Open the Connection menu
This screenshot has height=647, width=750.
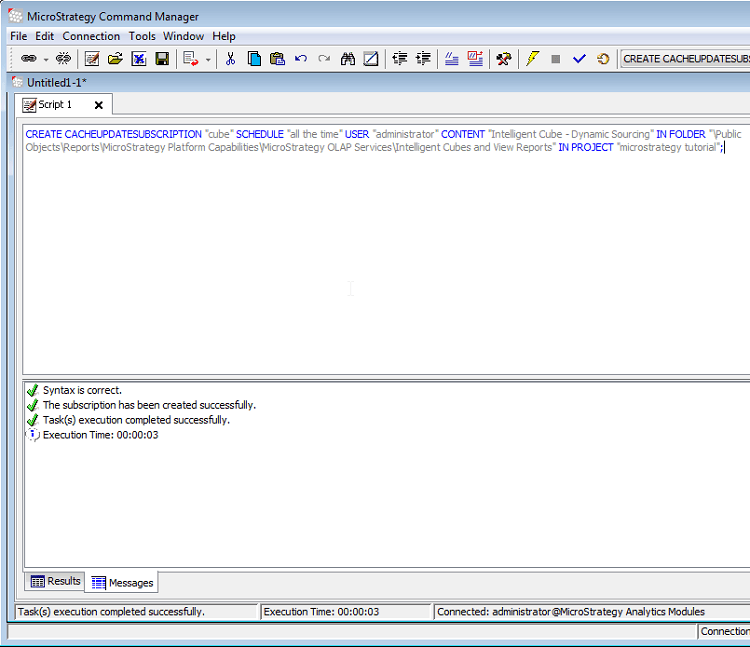tap(91, 36)
